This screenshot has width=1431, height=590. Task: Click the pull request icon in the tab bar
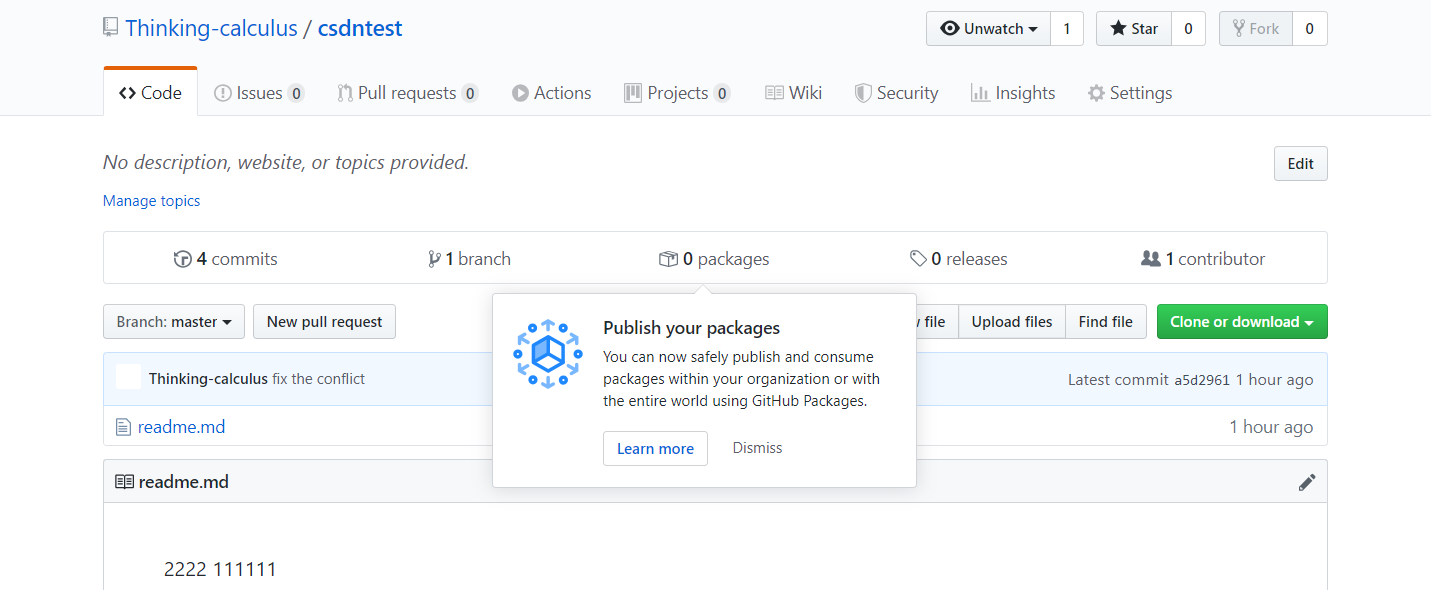coord(345,93)
